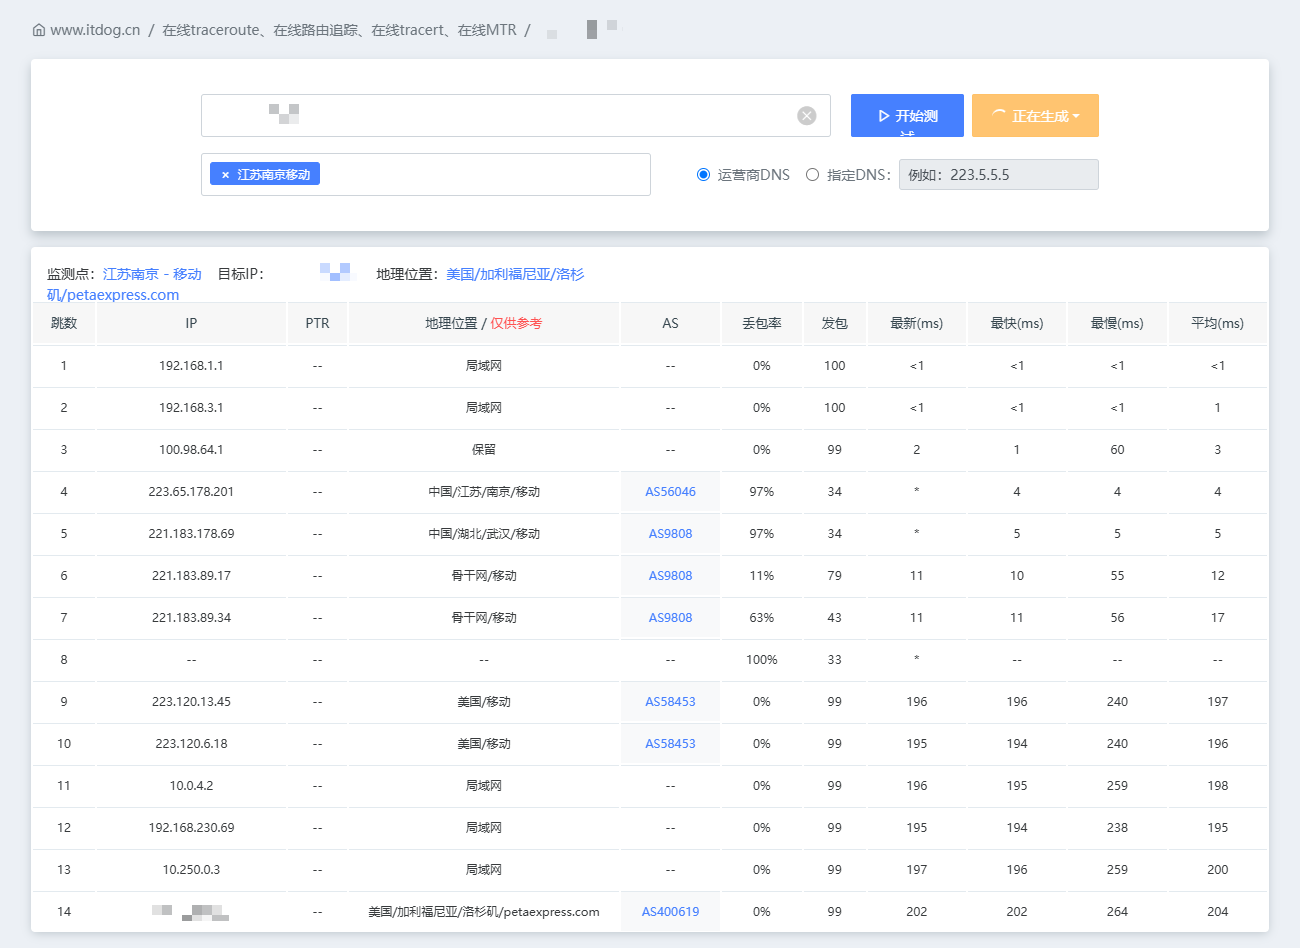
Task: Click the 跳数 column header
Action: pos(64,323)
